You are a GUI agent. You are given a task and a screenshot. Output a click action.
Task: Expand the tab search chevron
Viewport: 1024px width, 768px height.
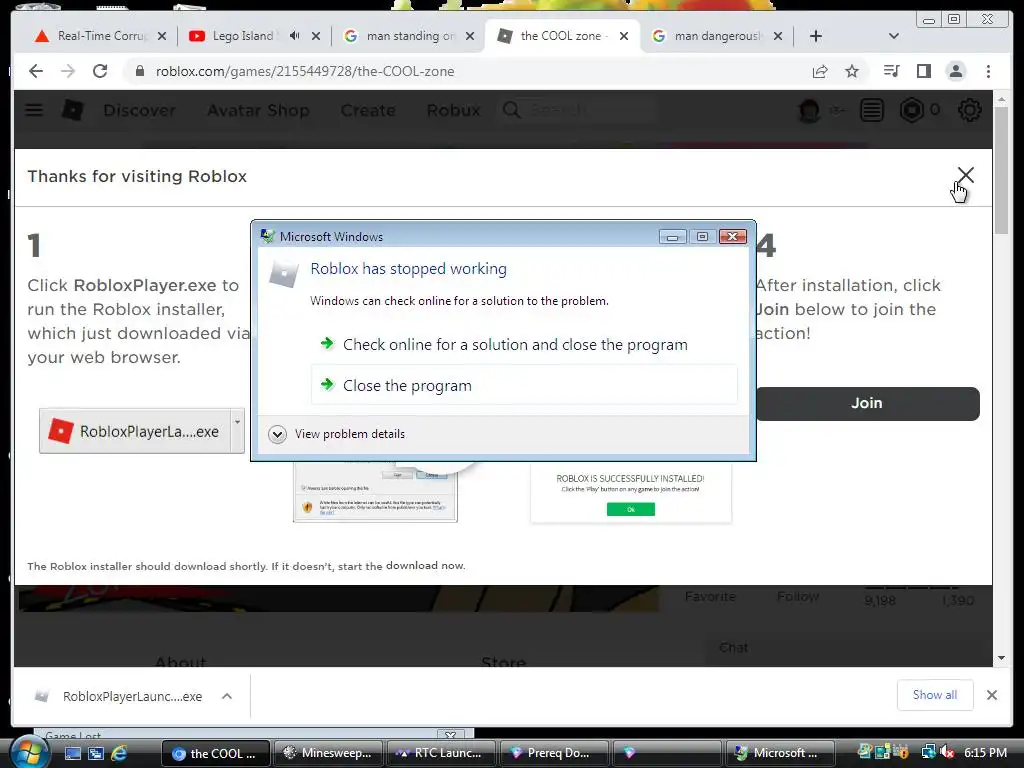point(894,36)
